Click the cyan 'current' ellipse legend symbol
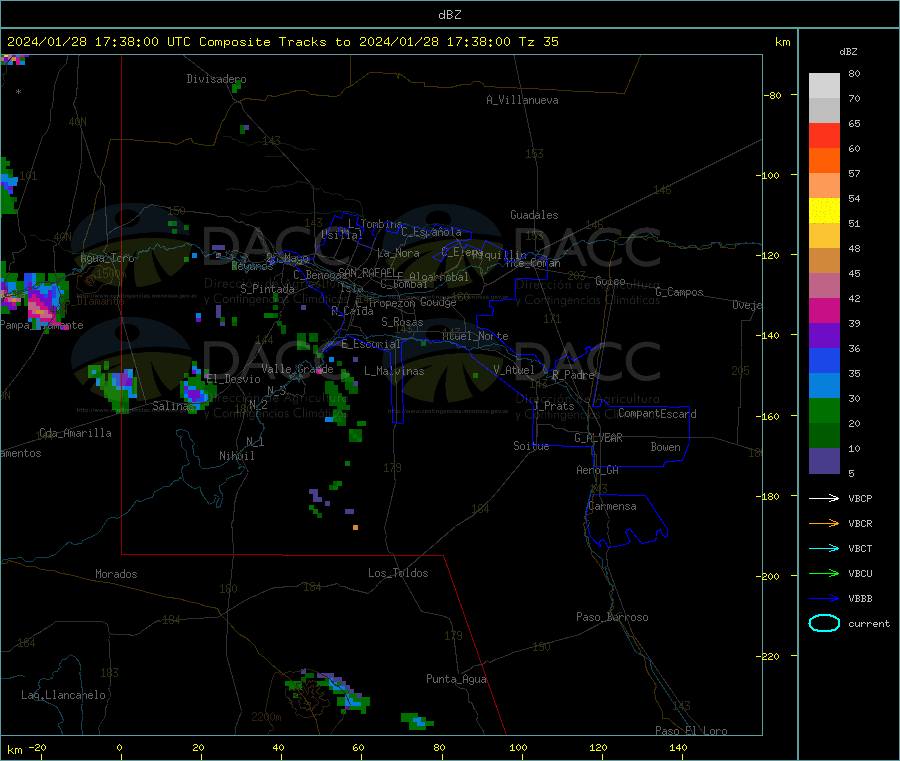 (824, 623)
